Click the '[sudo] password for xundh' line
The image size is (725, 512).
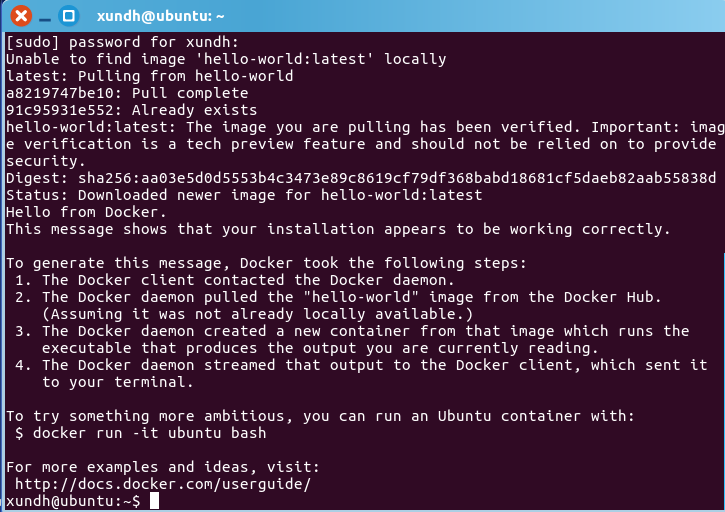tap(123, 42)
